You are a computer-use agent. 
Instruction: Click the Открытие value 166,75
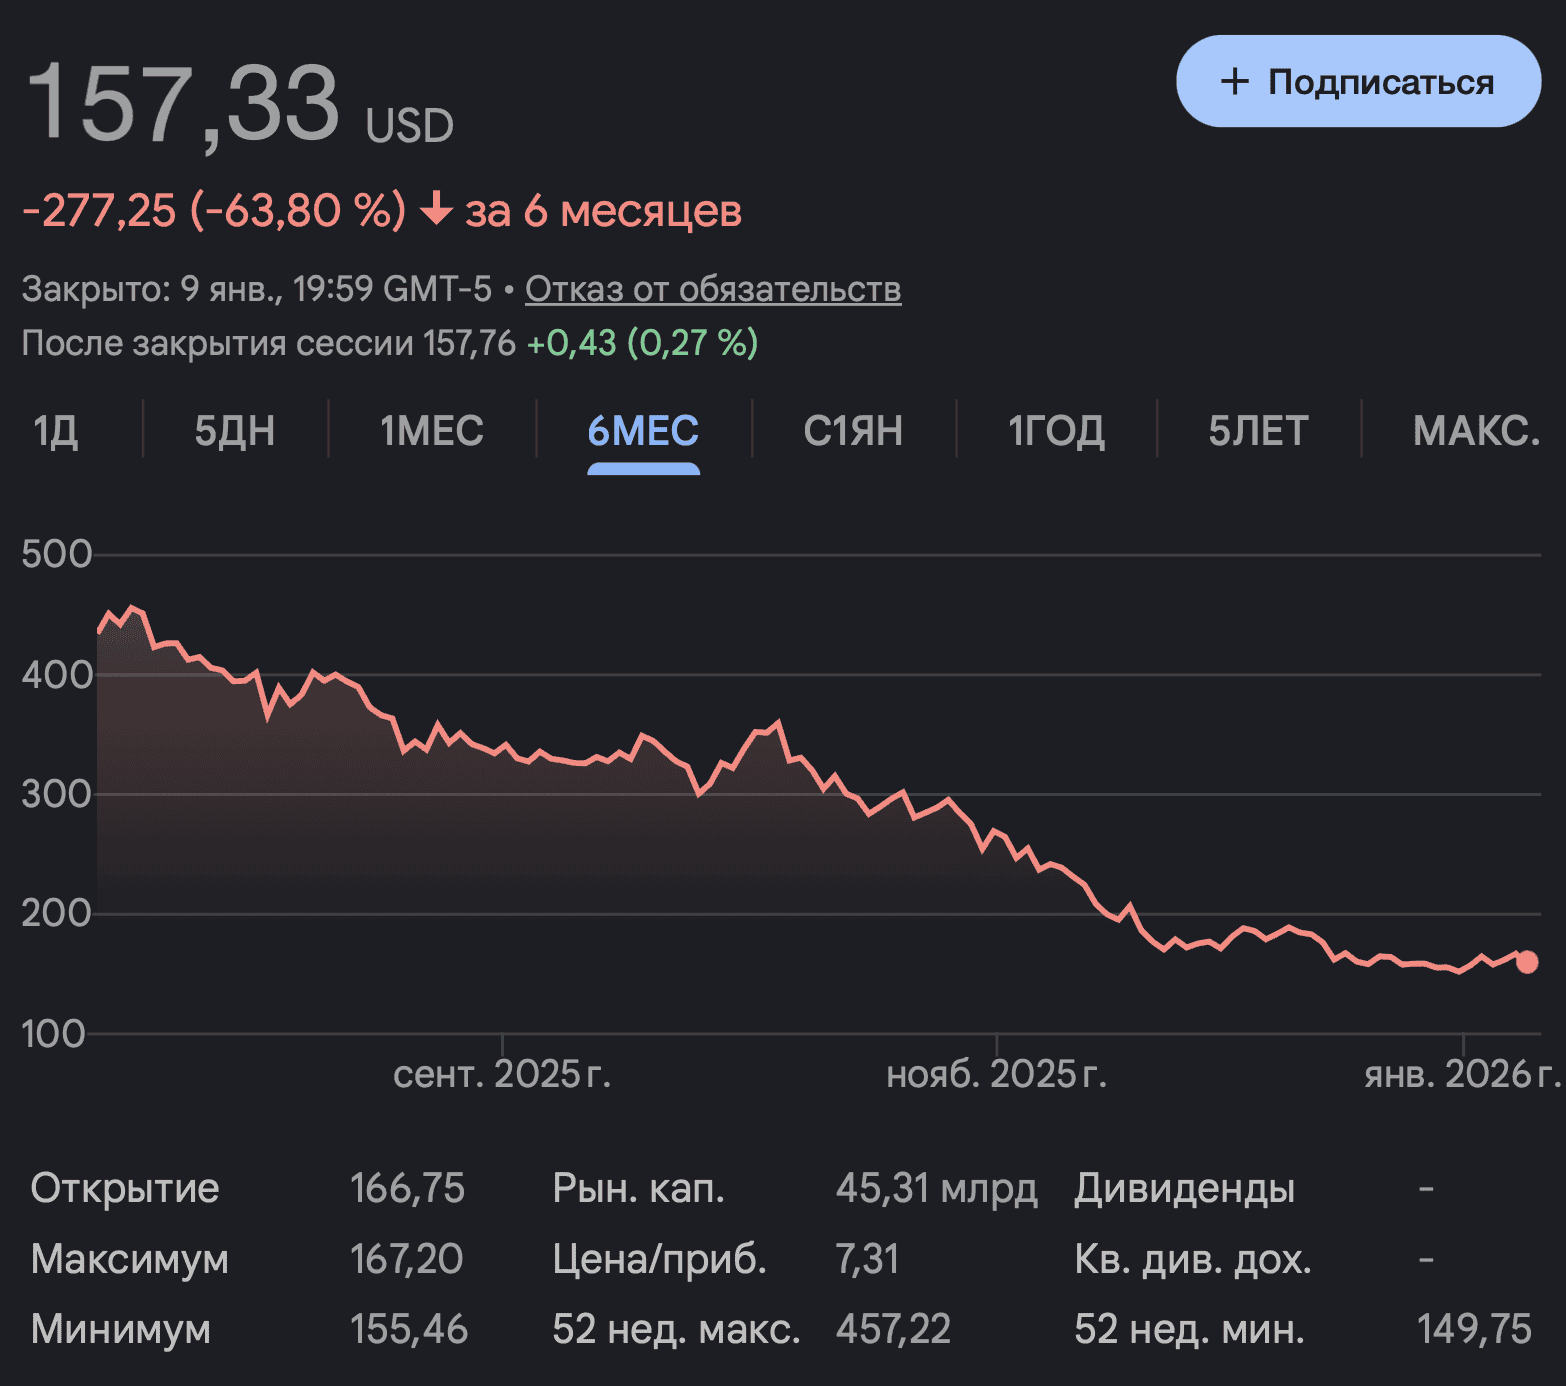[x=409, y=1189]
